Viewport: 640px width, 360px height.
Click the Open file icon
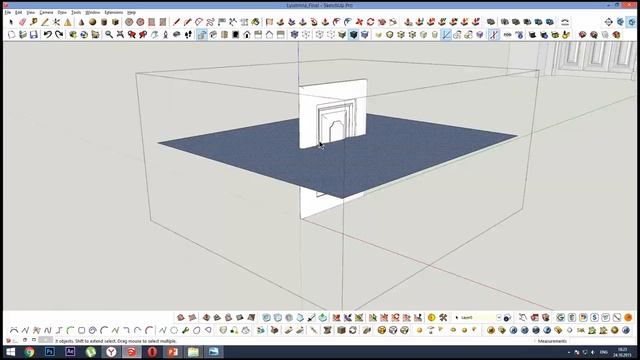pyautogui.click(x=22, y=35)
